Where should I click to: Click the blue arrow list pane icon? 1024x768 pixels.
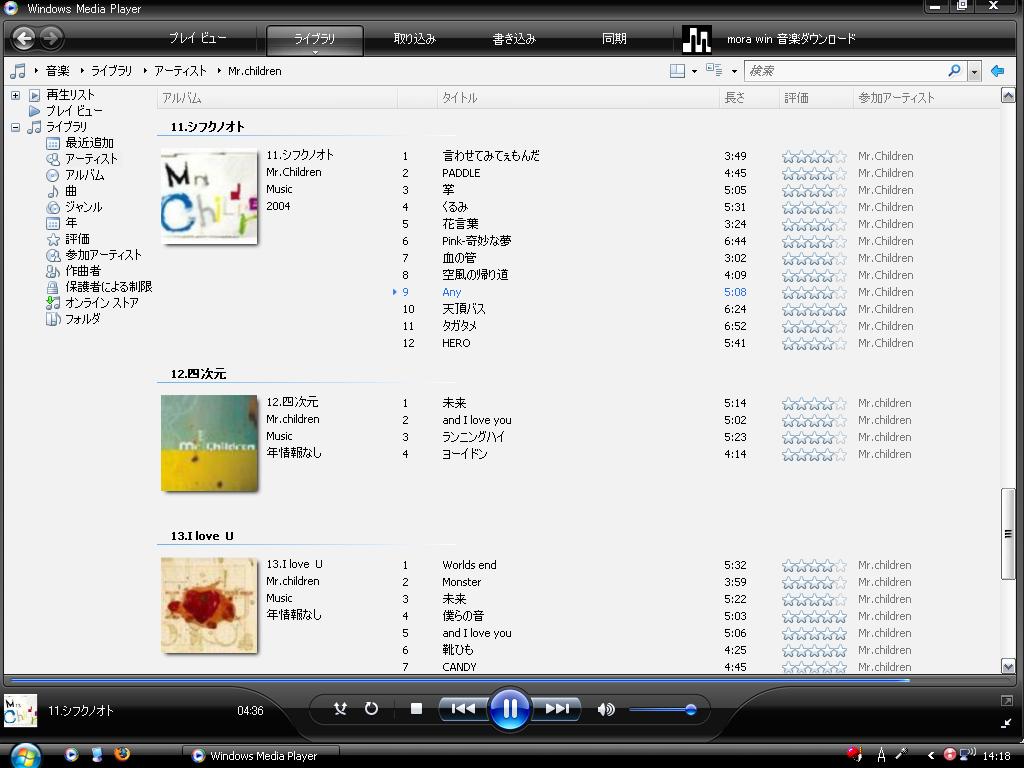pos(997,71)
